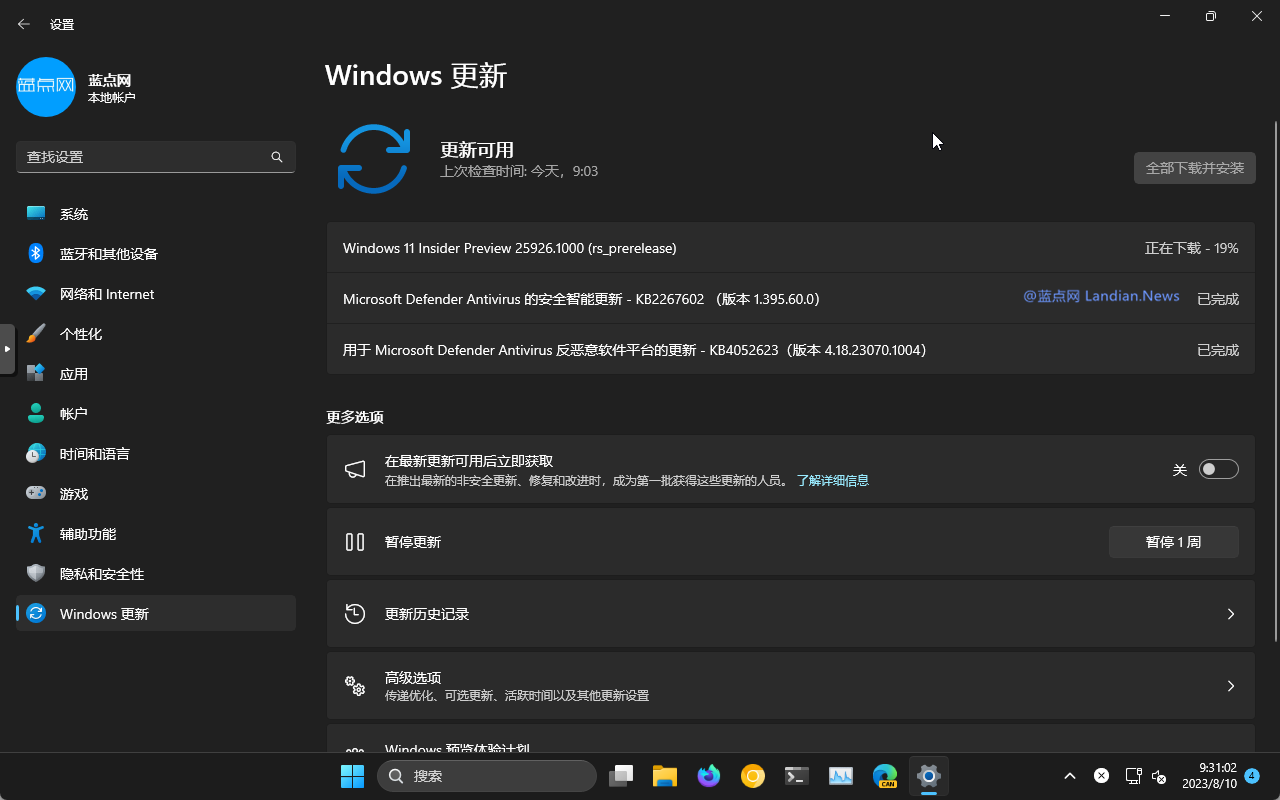The height and width of the screenshot is (800, 1280).
Task: Click the sync icon beside Windows 更新 sidebar item
Action: (36, 614)
